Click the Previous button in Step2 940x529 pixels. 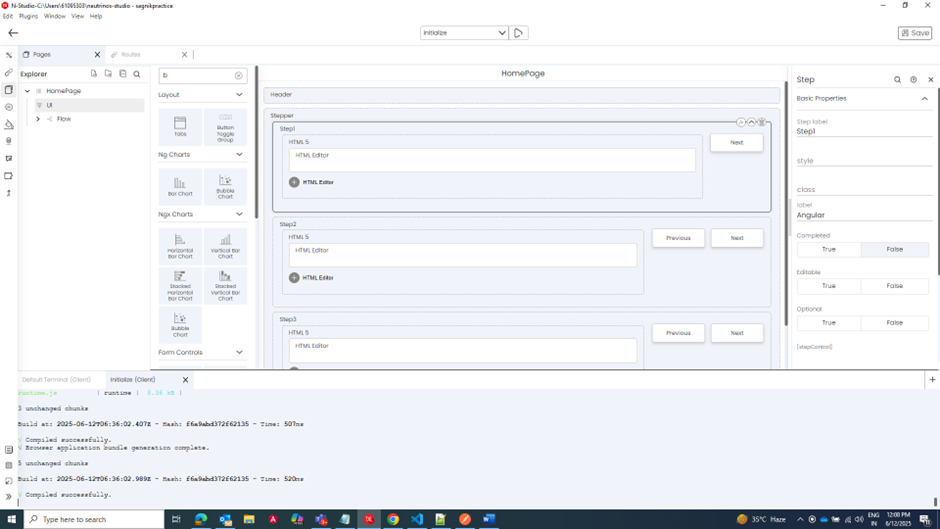click(678, 238)
